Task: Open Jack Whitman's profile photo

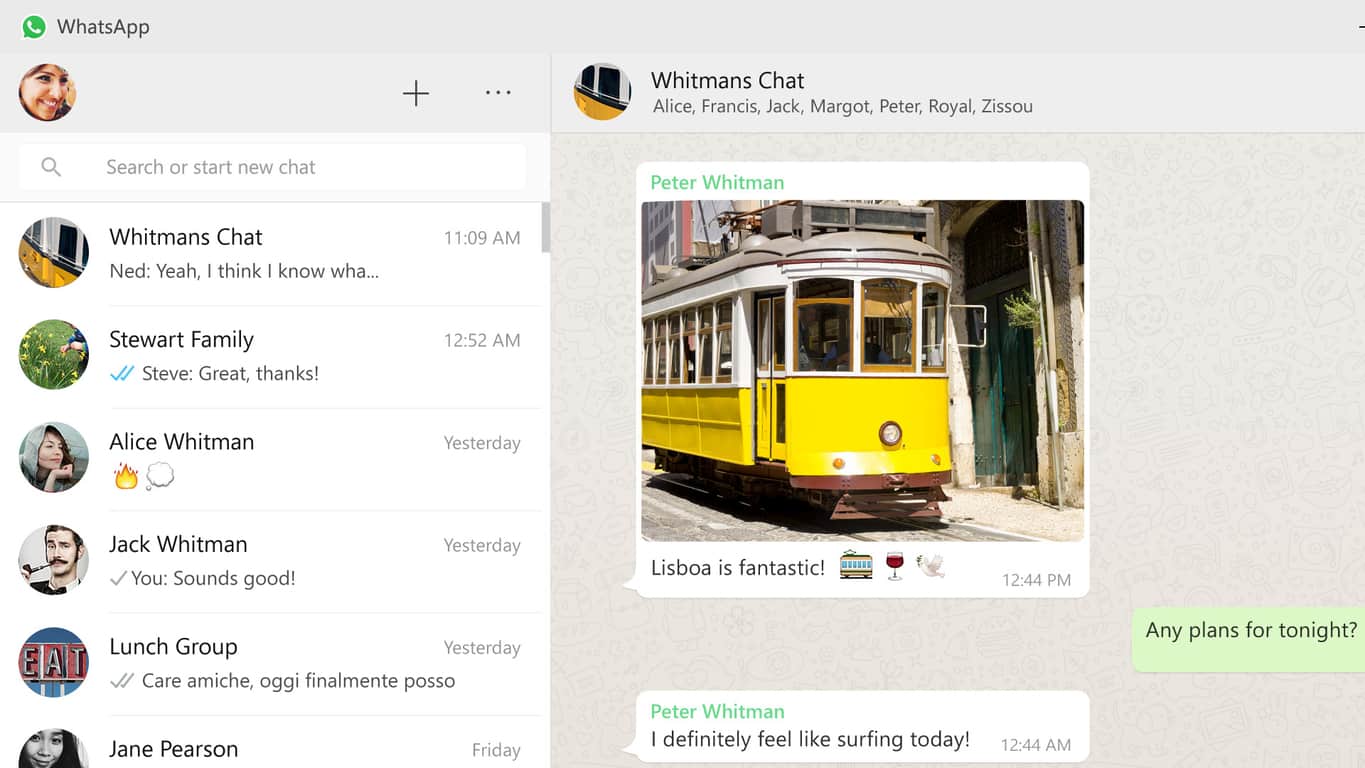Action: coord(53,560)
